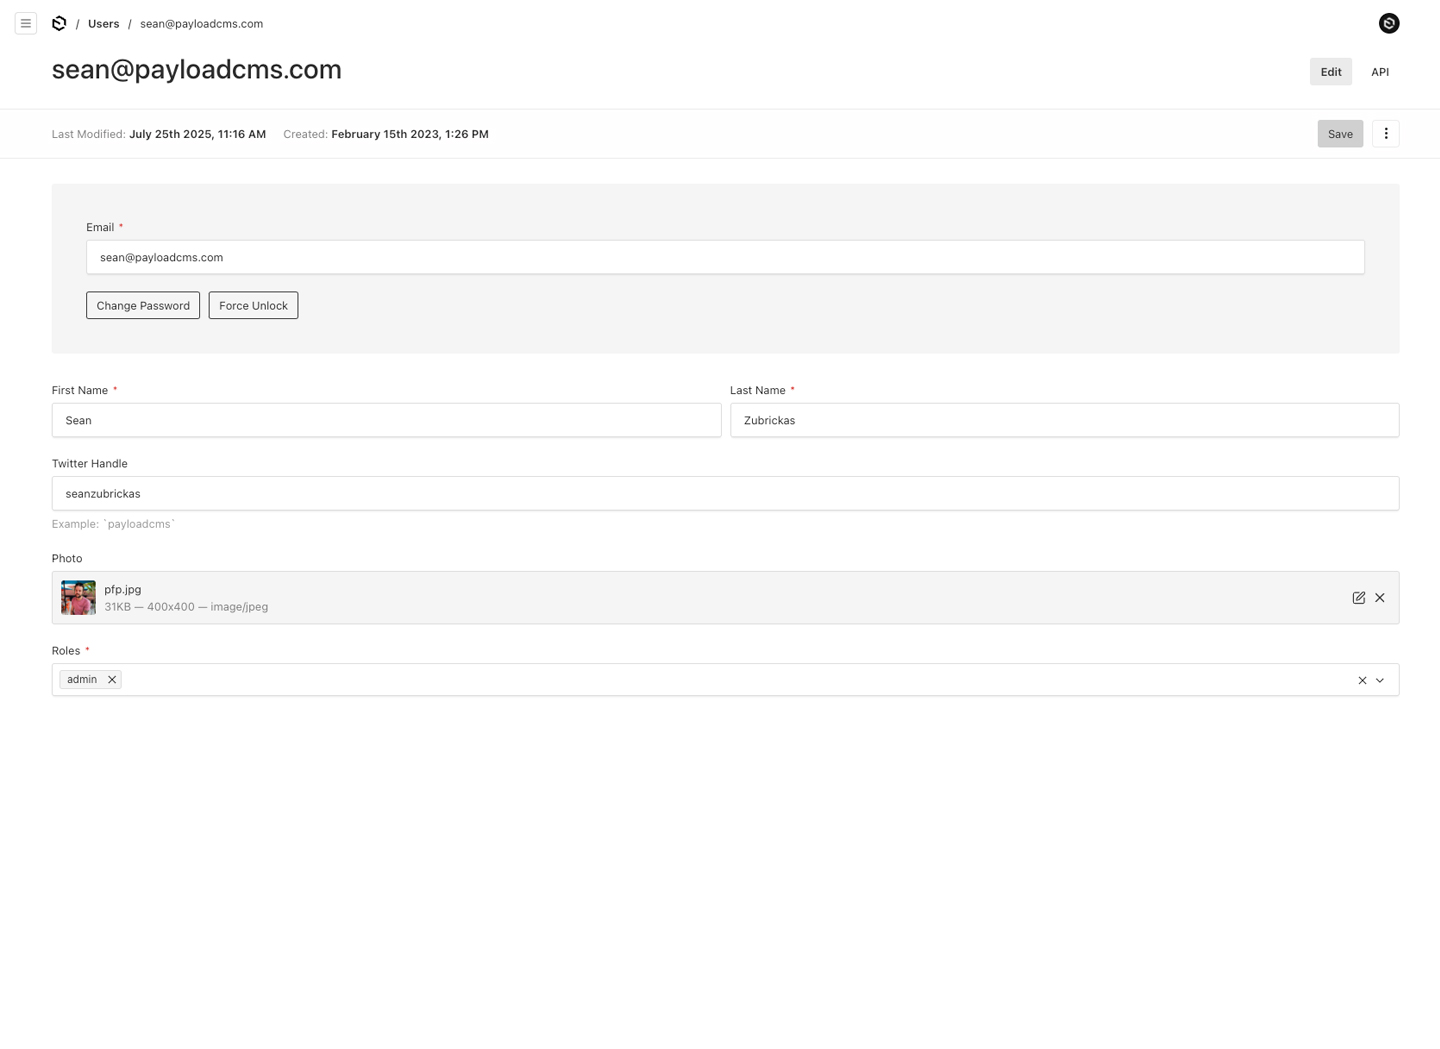
Task: Focus the Email input field
Action: click(725, 257)
